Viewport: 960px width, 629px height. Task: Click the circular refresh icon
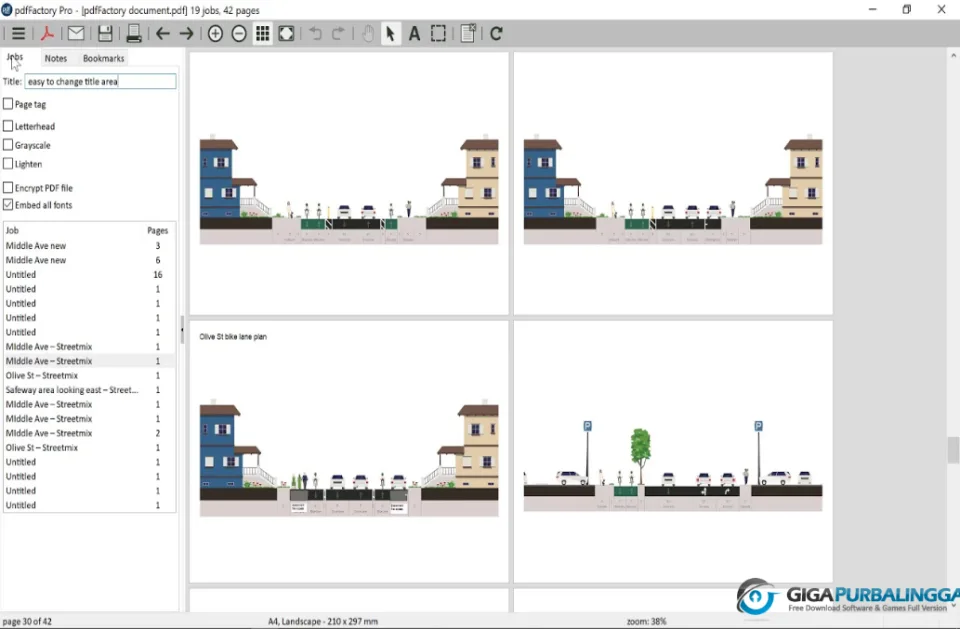tap(496, 34)
